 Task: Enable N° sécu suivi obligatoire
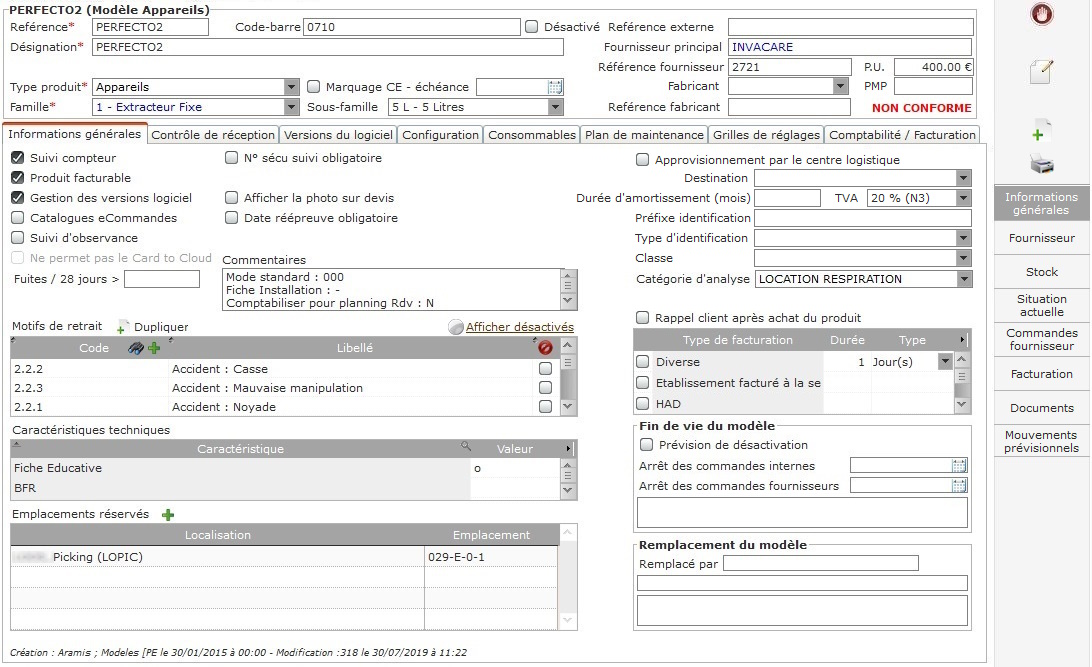231,158
